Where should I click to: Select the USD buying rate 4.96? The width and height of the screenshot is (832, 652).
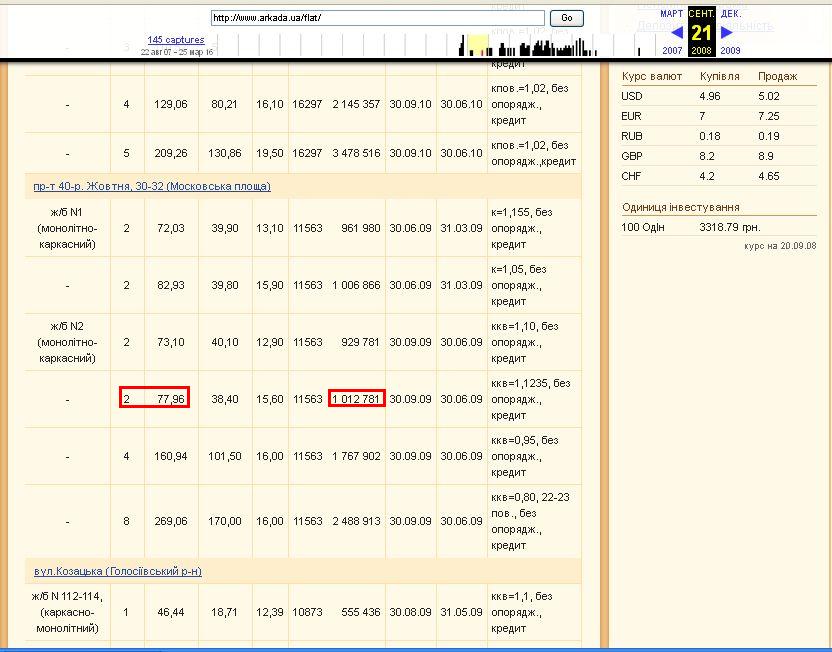[710, 97]
